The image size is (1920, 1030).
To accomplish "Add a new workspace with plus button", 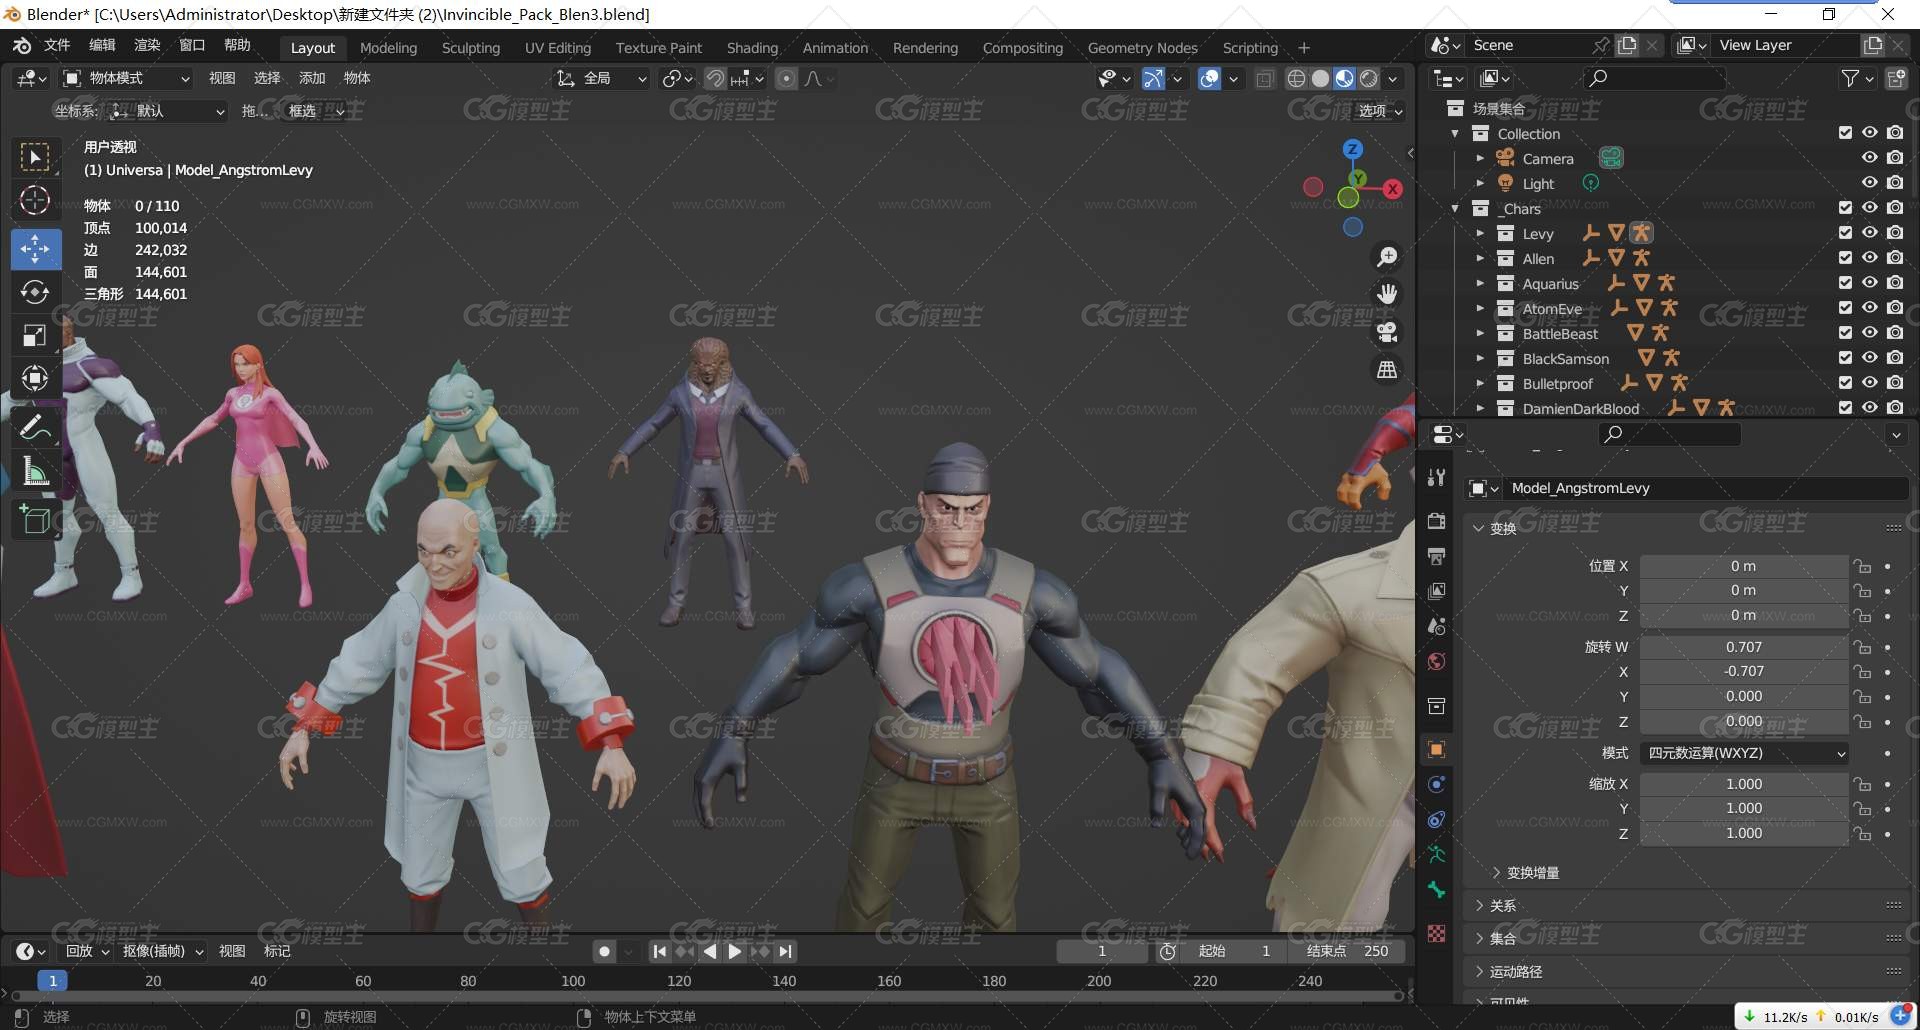I will point(1304,48).
